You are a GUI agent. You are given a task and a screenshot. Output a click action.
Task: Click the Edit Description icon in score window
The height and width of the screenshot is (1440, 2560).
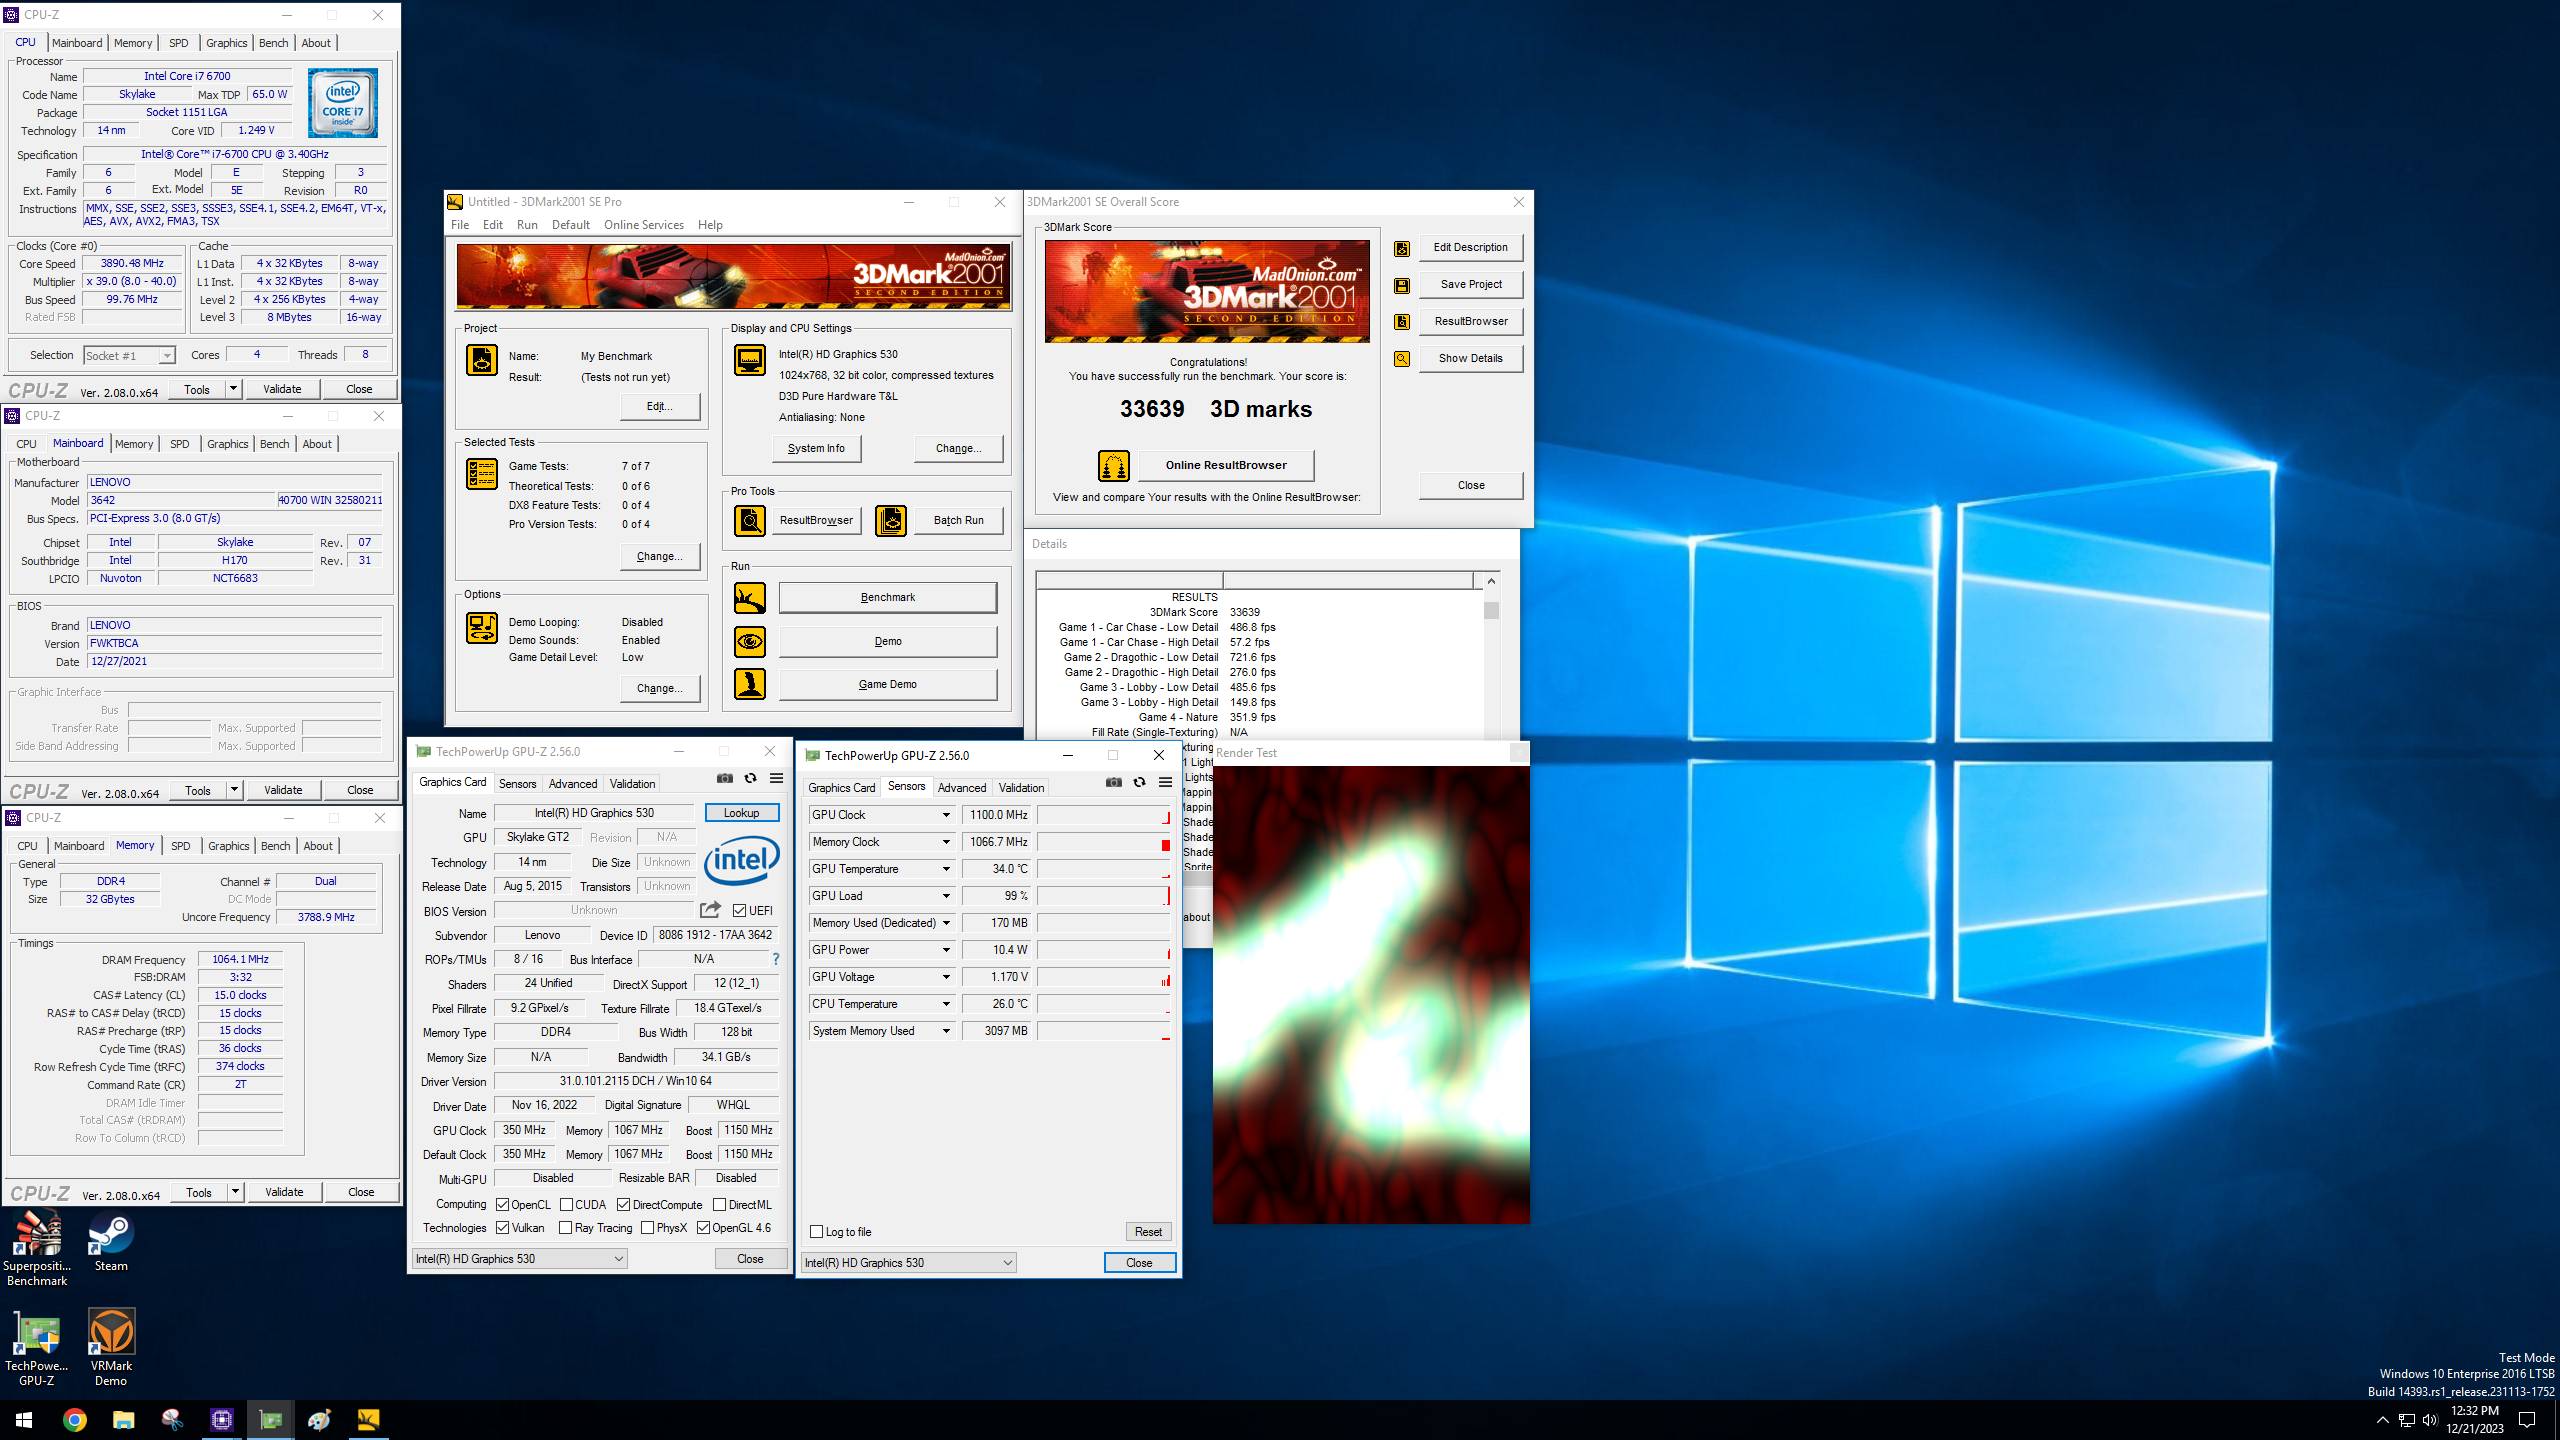point(1402,248)
